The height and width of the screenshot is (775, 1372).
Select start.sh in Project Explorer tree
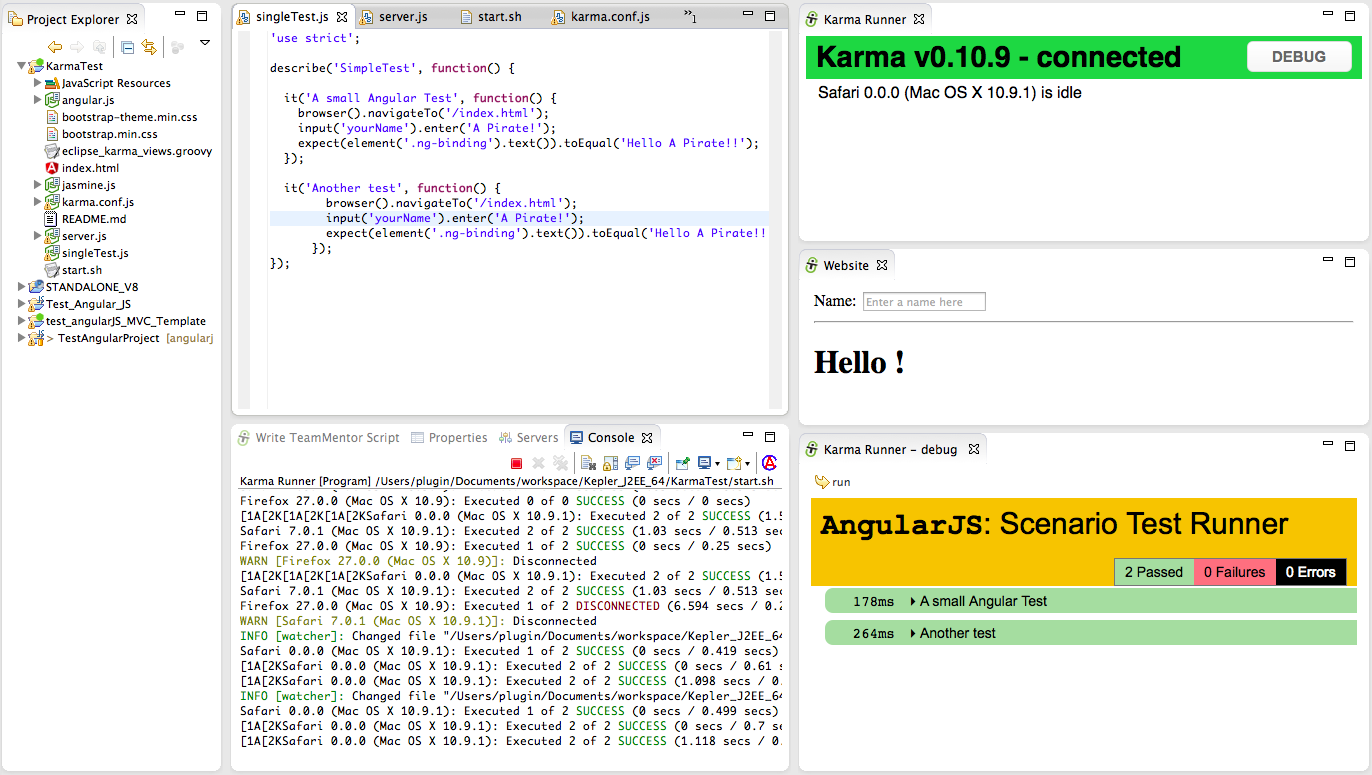pos(81,270)
